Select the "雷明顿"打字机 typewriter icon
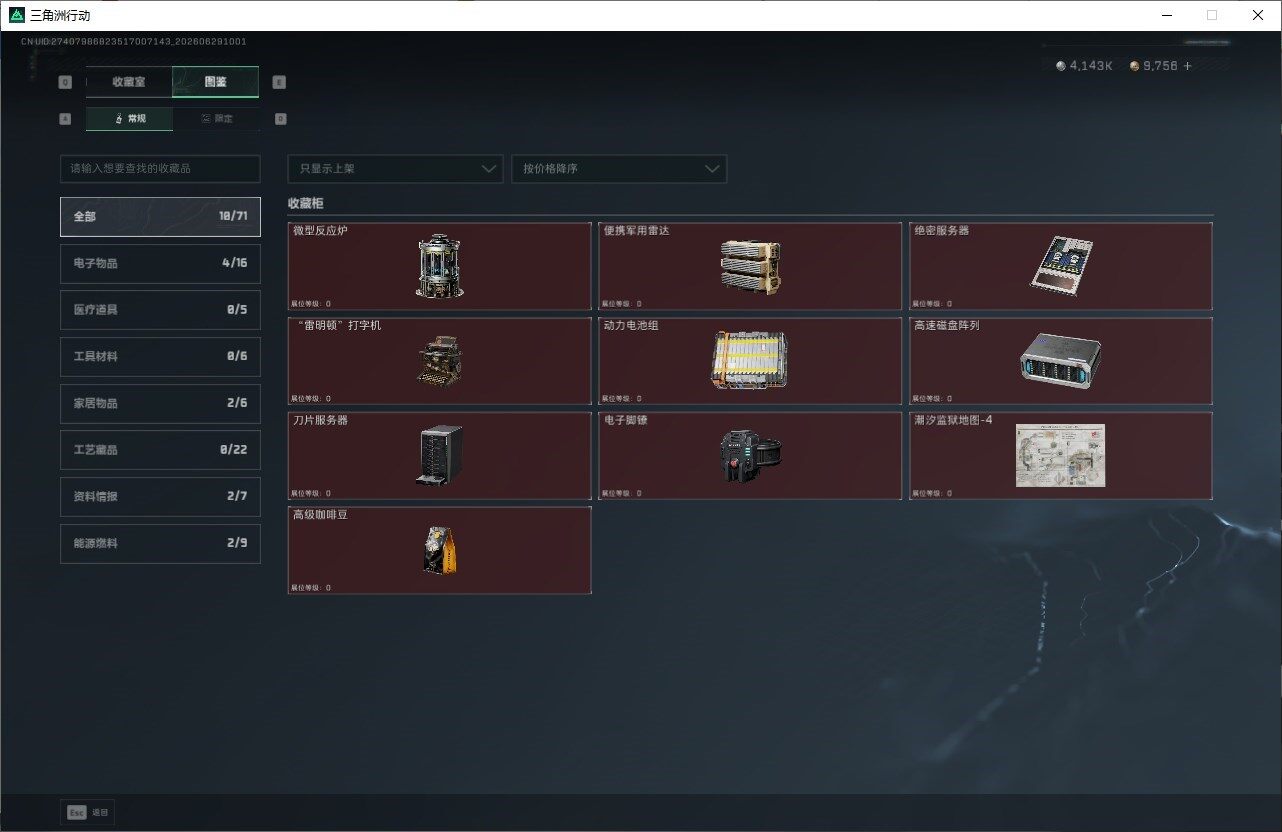The width and height of the screenshot is (1282, 832). pyautogui.click(x=440, y=360)
